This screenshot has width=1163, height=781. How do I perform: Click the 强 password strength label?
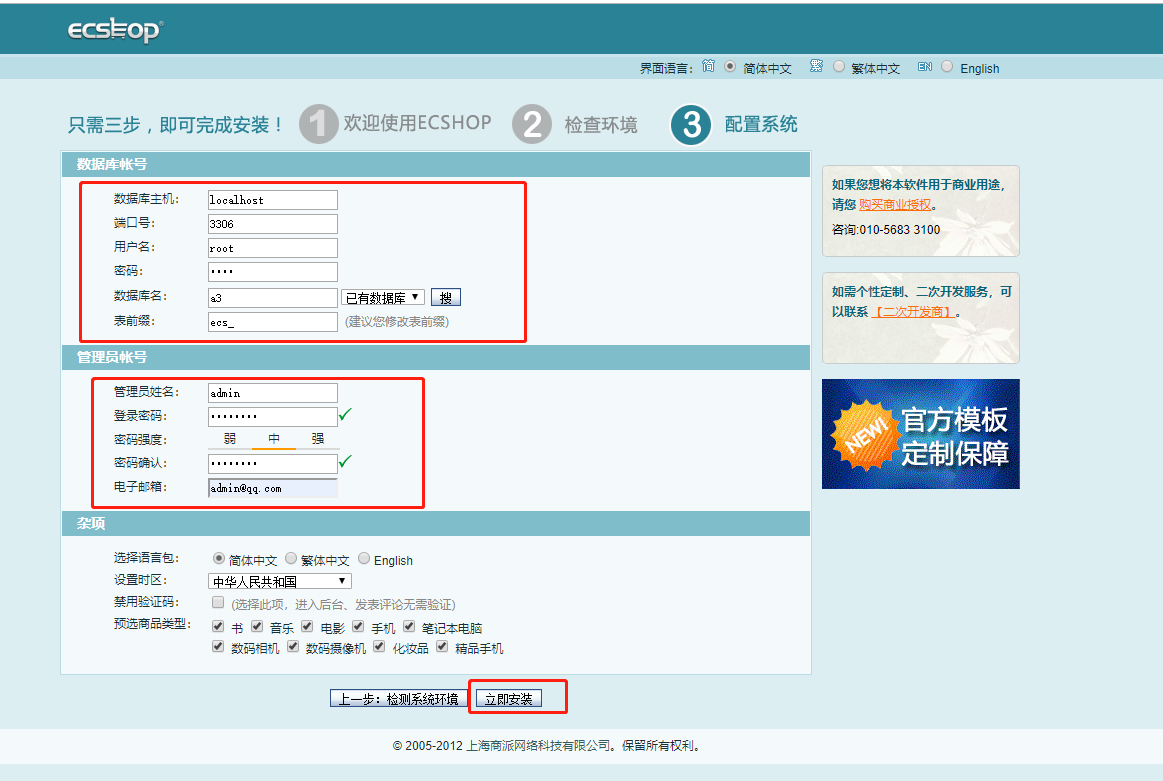pos(317,439)
